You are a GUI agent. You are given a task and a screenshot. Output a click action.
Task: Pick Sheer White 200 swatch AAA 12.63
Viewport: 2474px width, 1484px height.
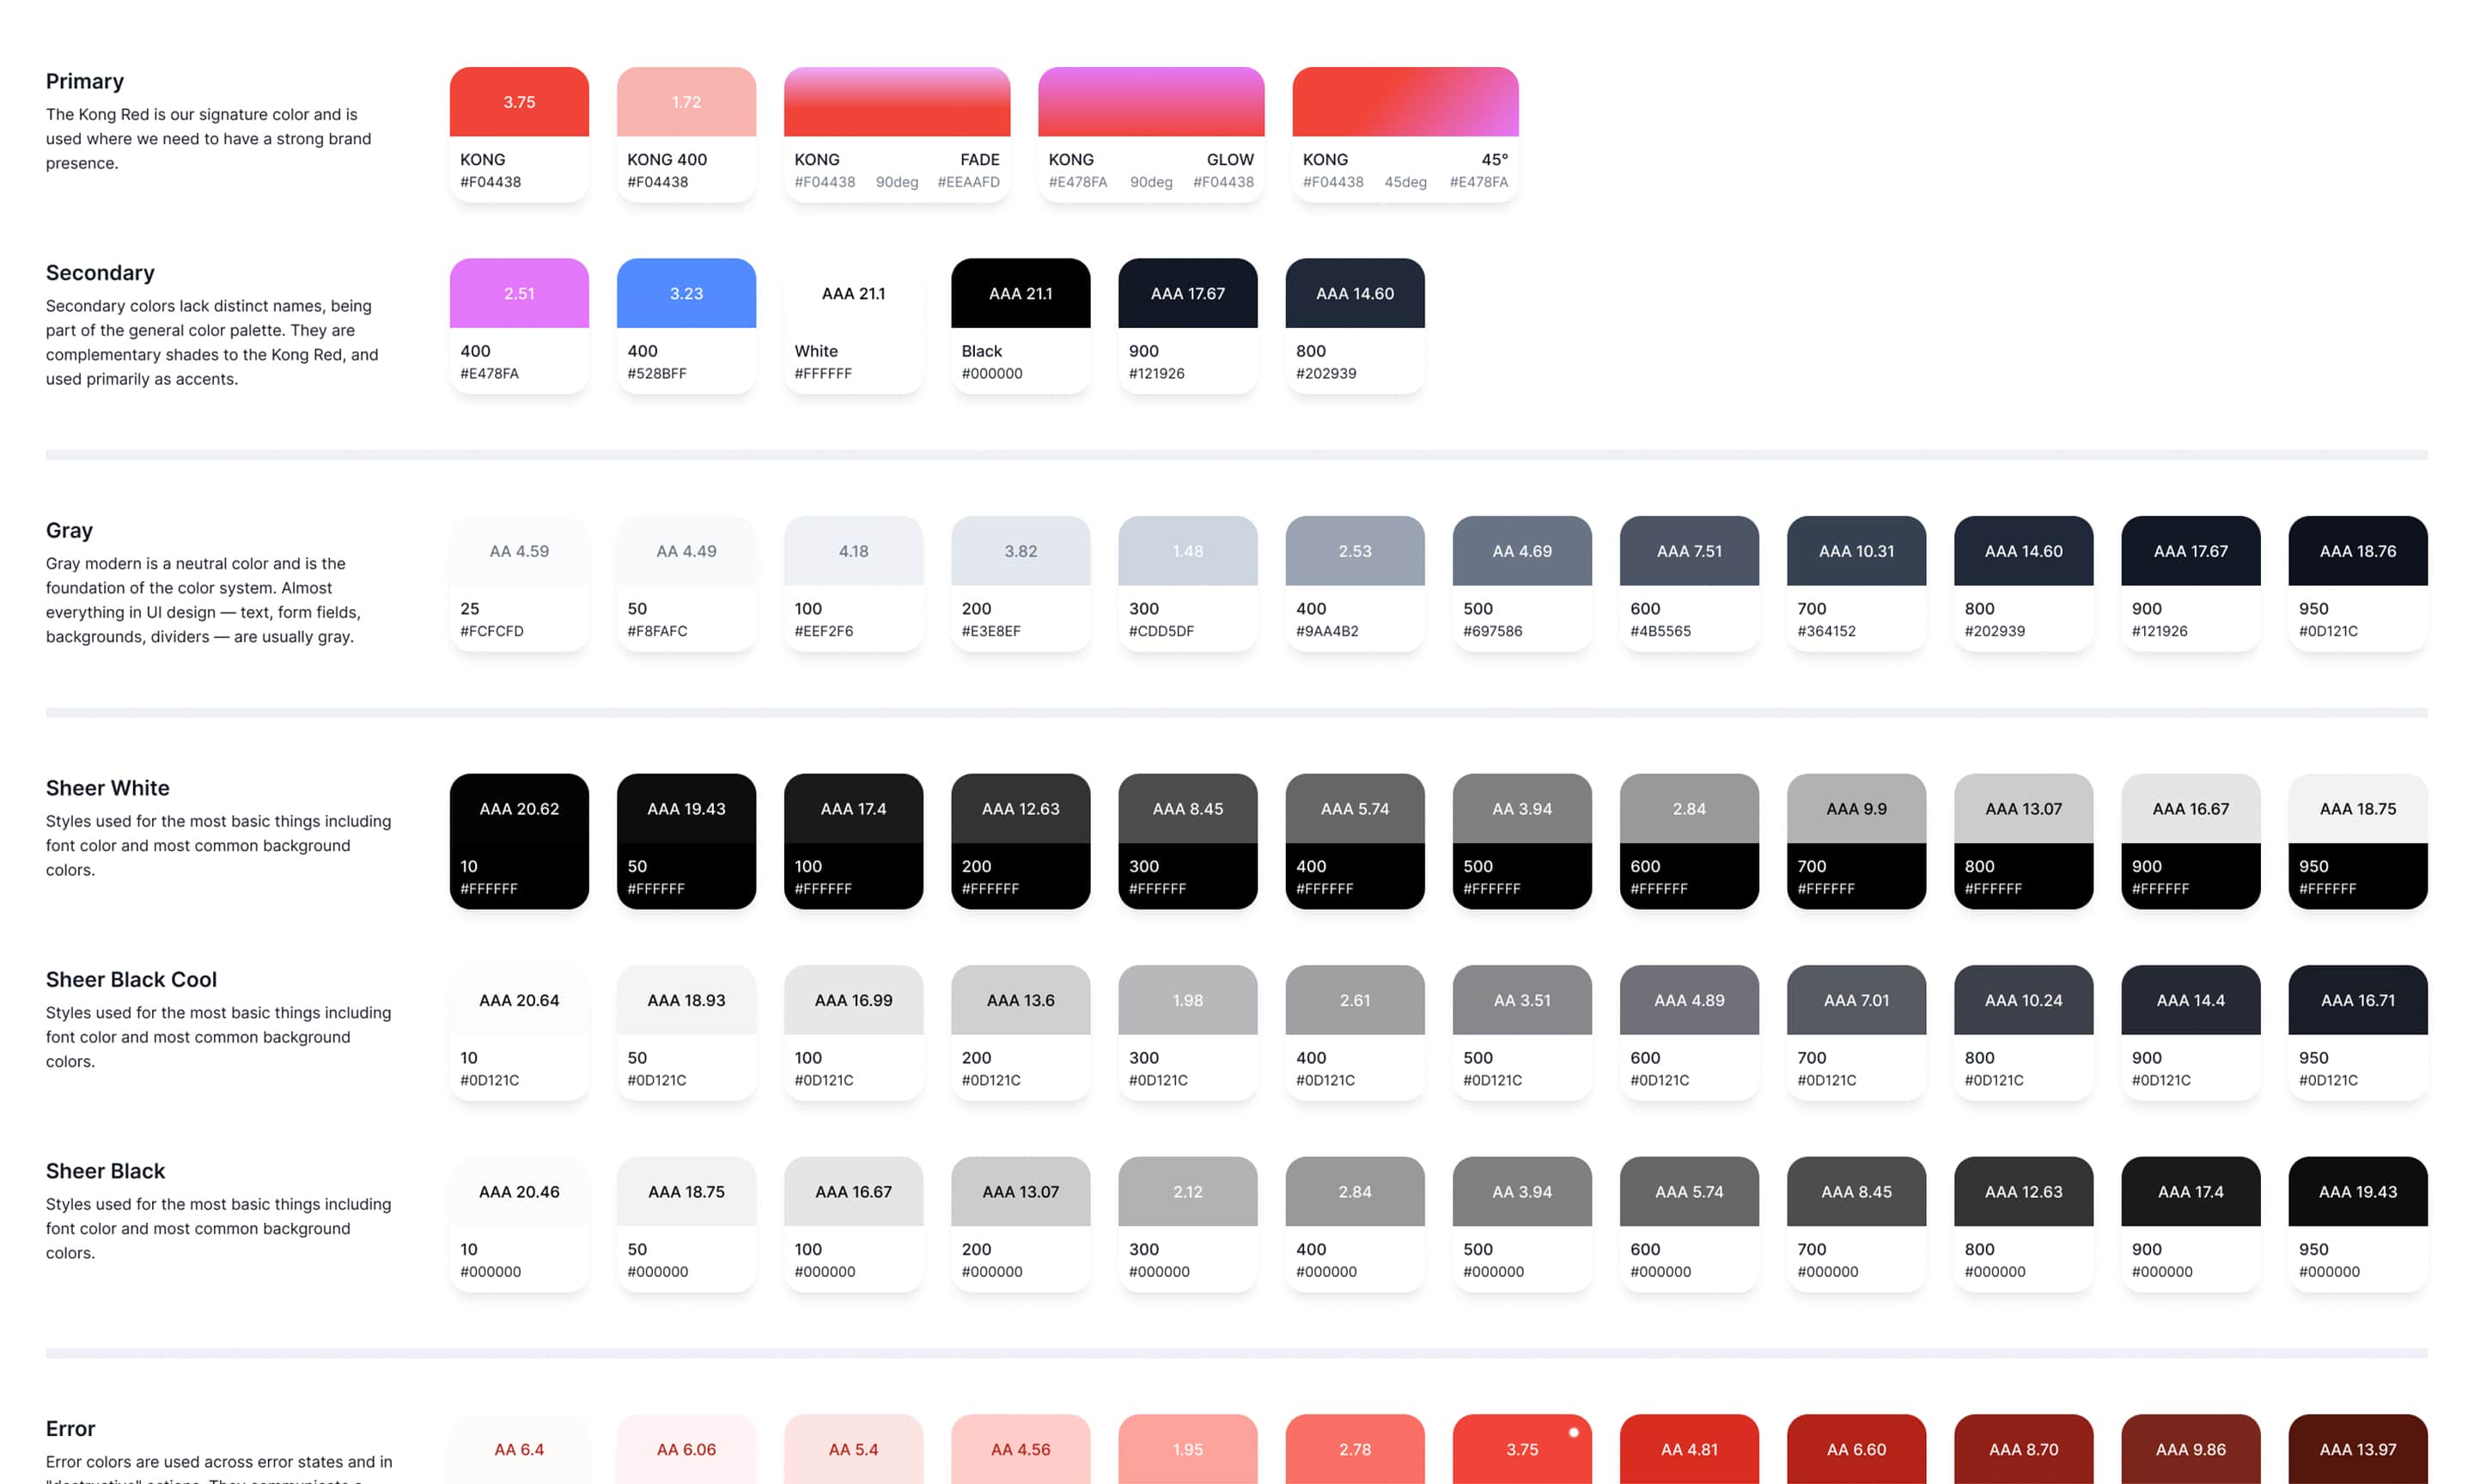pyautogui.click(x=1020, y=841)
